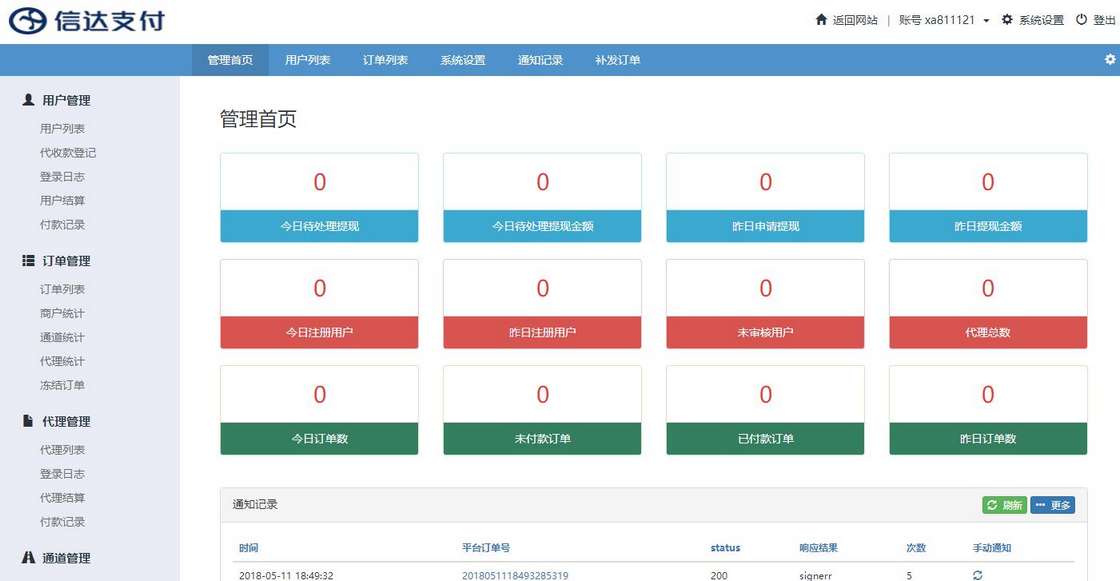
Task: Click the 昨日提现金额 card
Action: [988, 198]
